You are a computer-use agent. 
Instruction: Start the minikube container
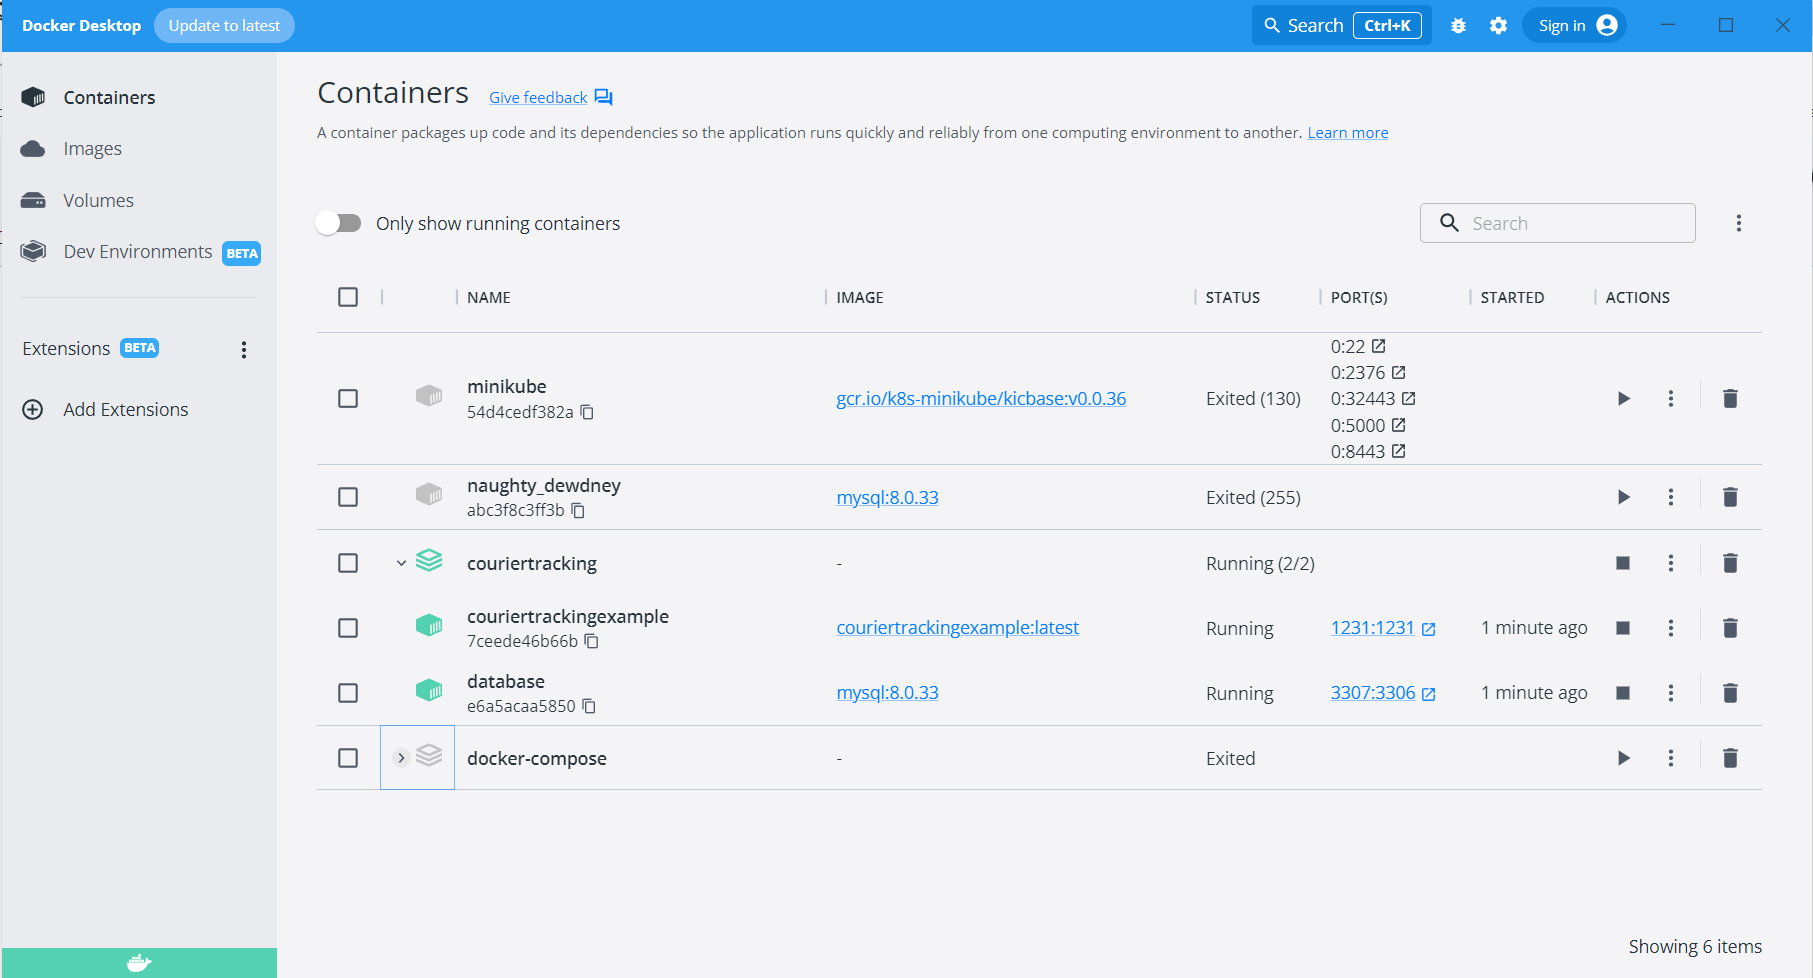tap(1623, 399)
